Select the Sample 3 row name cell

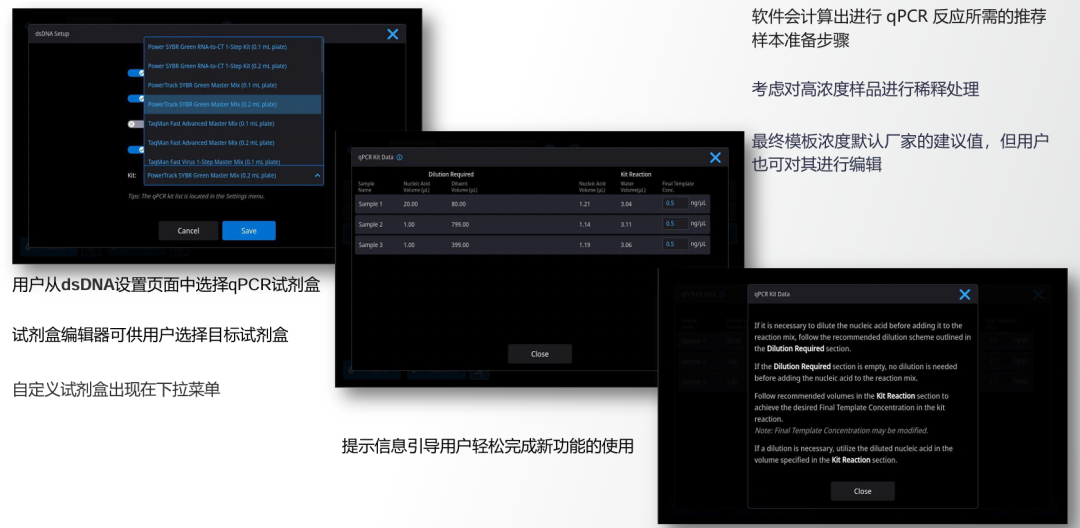coord(371,245)
